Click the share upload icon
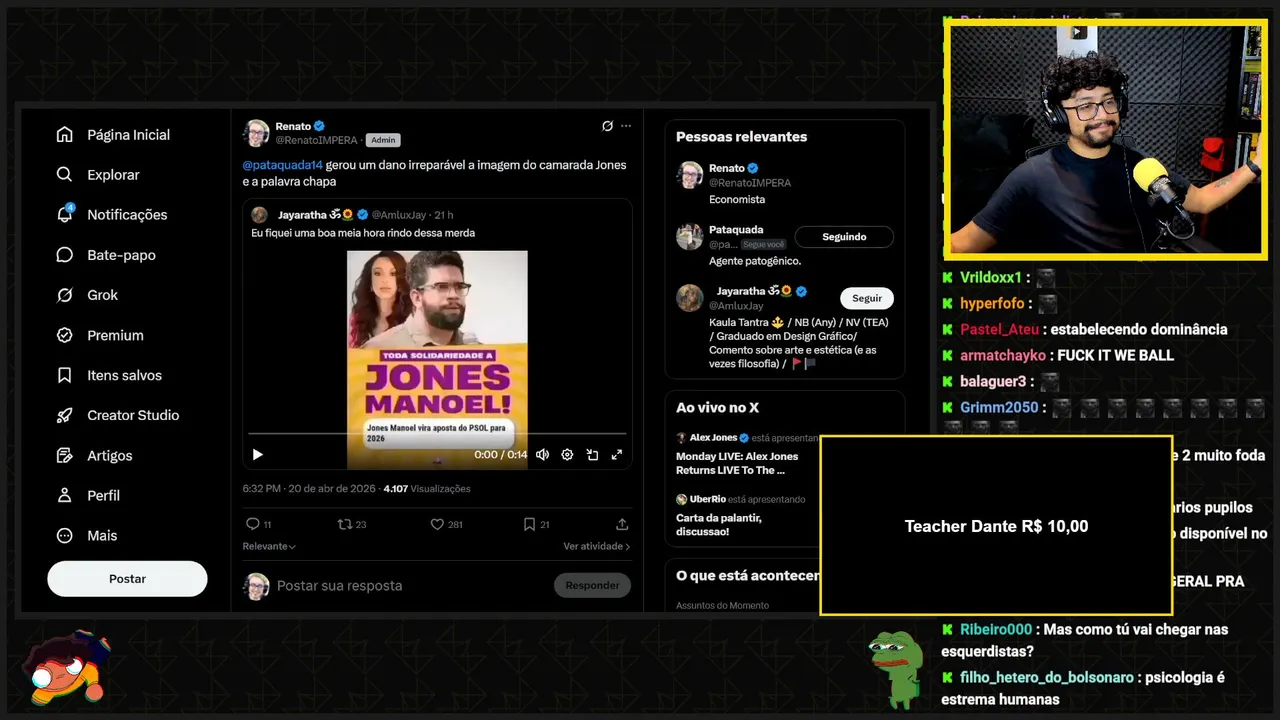This screenshot has height=720, width=1280. 622,524
